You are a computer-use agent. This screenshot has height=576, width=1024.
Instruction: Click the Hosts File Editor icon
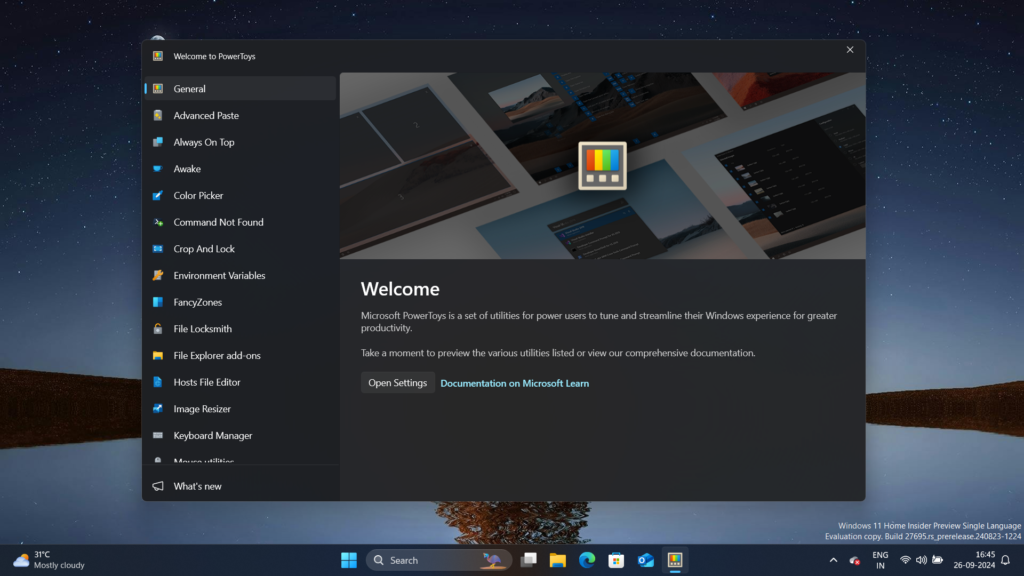coord(158,382)
